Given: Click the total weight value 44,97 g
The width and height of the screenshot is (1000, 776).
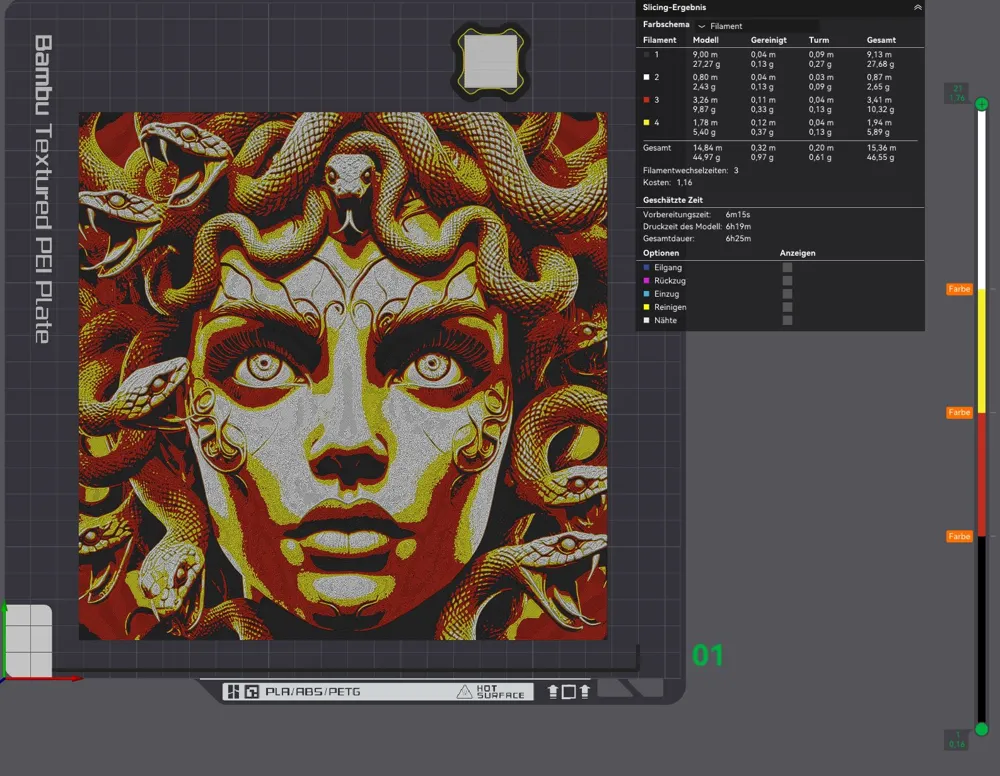Looking at the screenshot, I should point(707,157).
